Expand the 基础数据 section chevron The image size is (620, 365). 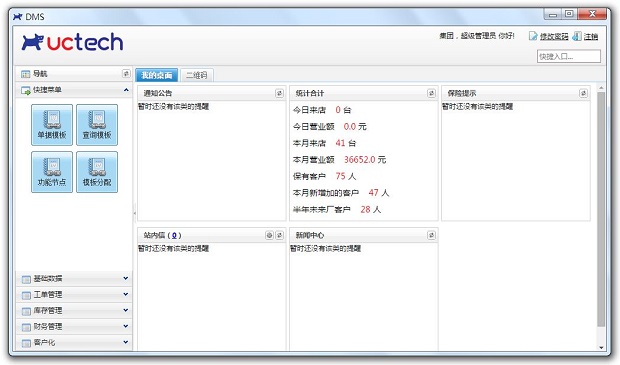(126, 278)
